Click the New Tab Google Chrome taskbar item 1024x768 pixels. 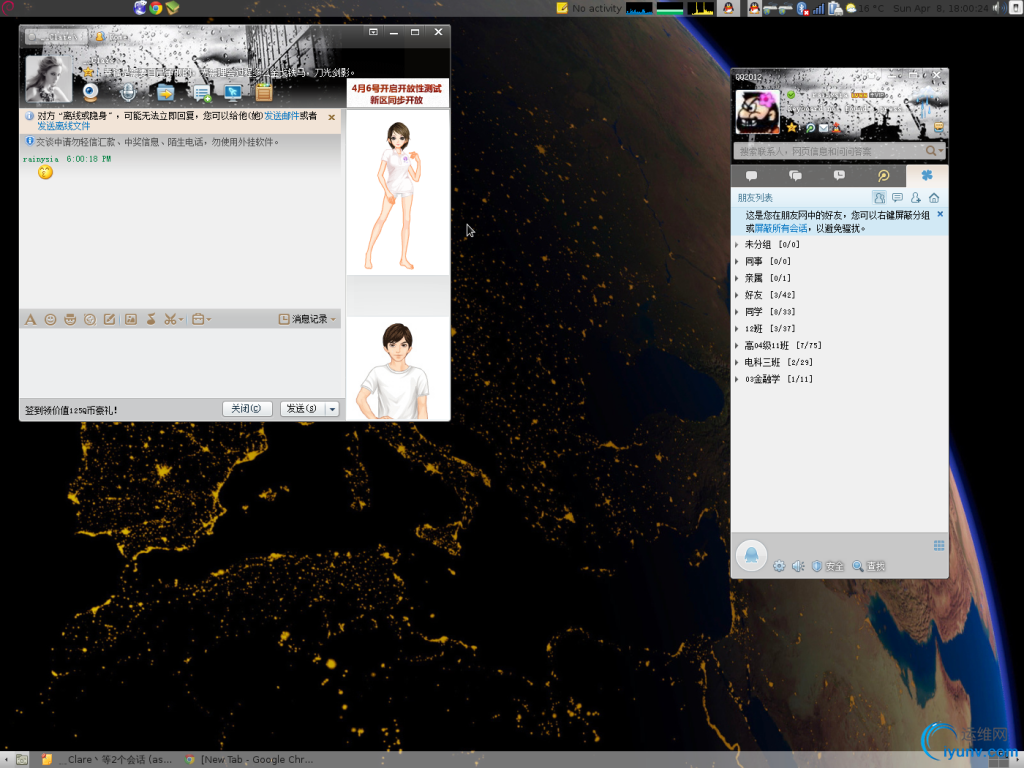pos(249,760)
